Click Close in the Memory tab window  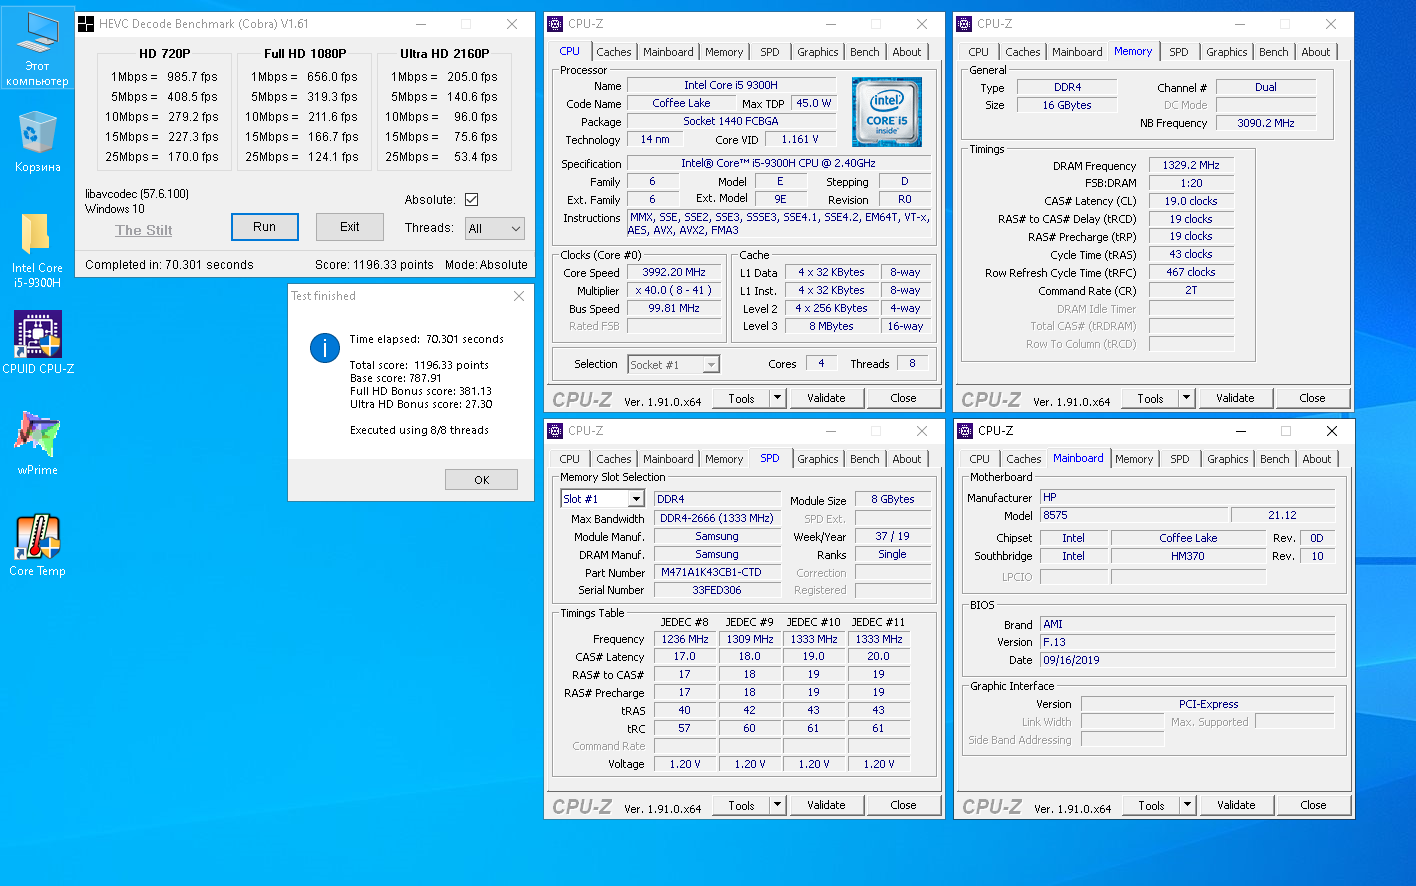pos(1312,398)
